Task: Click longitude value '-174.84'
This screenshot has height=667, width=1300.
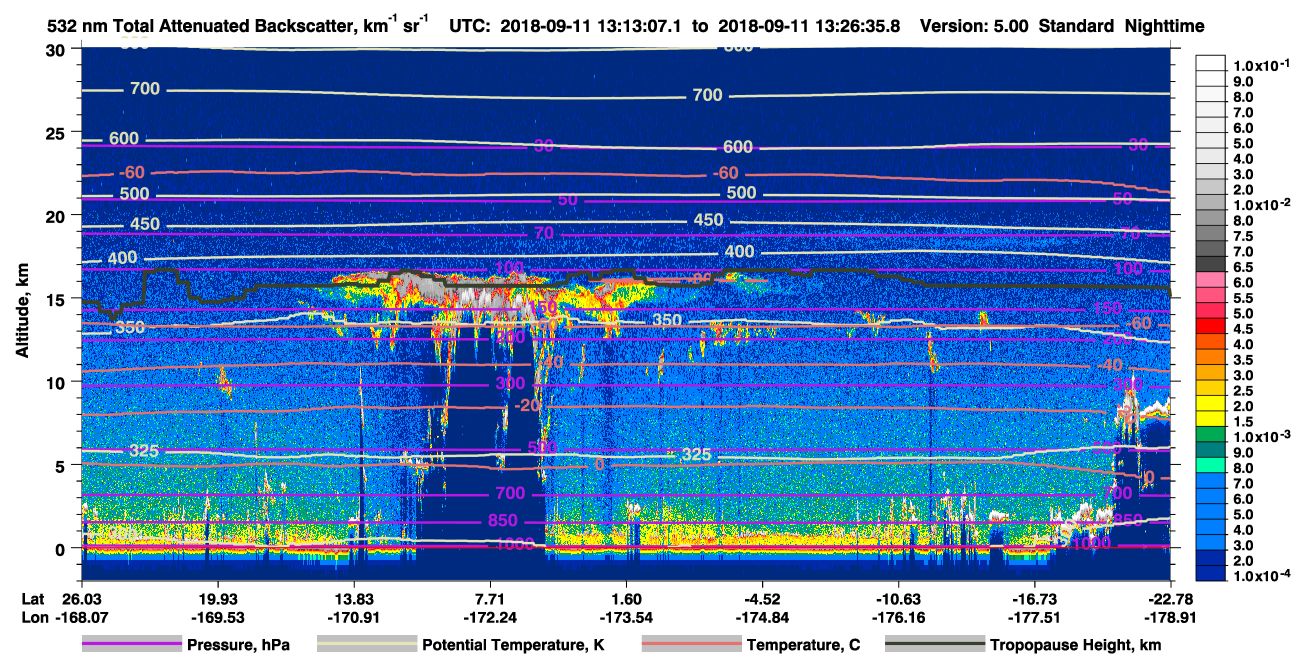Action: tap(762, 617)
